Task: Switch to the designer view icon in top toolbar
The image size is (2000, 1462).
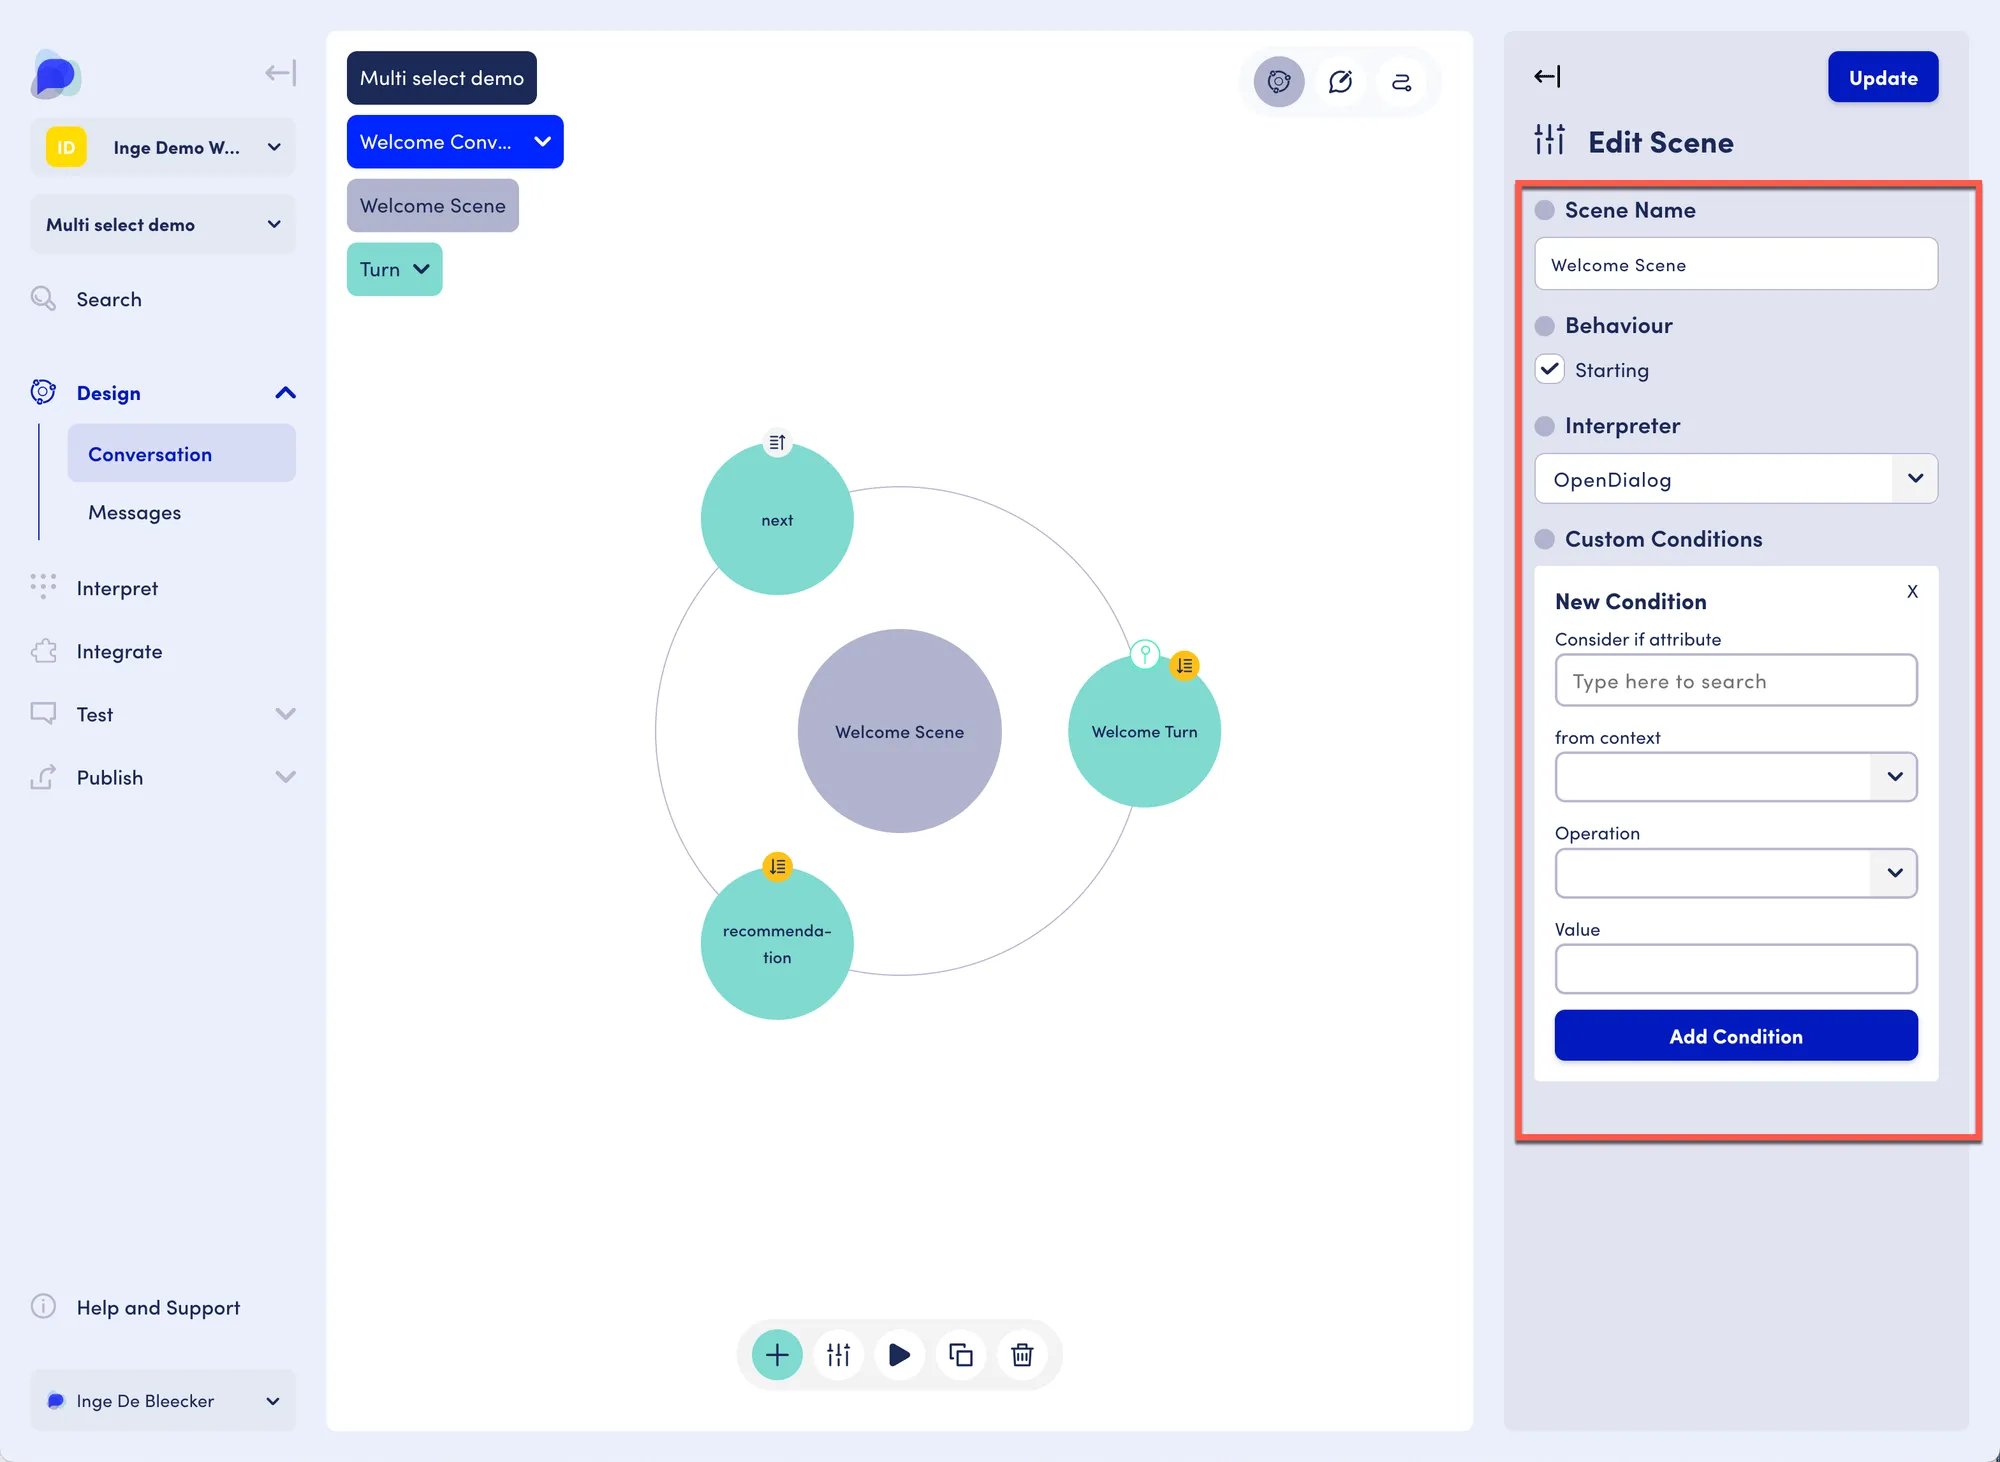Action: pyautogui.click(x=1279, y=82)
